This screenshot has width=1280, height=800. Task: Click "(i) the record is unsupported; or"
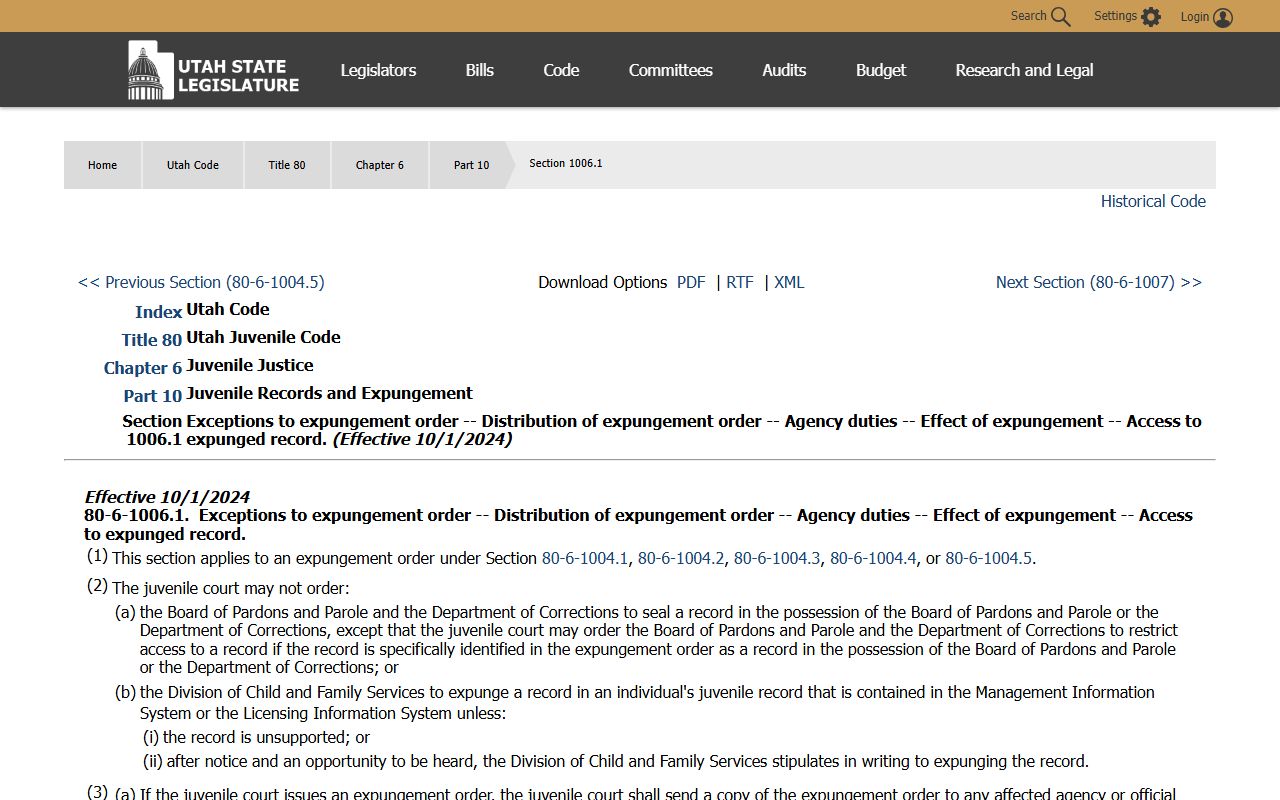click(x=256, y=737)
